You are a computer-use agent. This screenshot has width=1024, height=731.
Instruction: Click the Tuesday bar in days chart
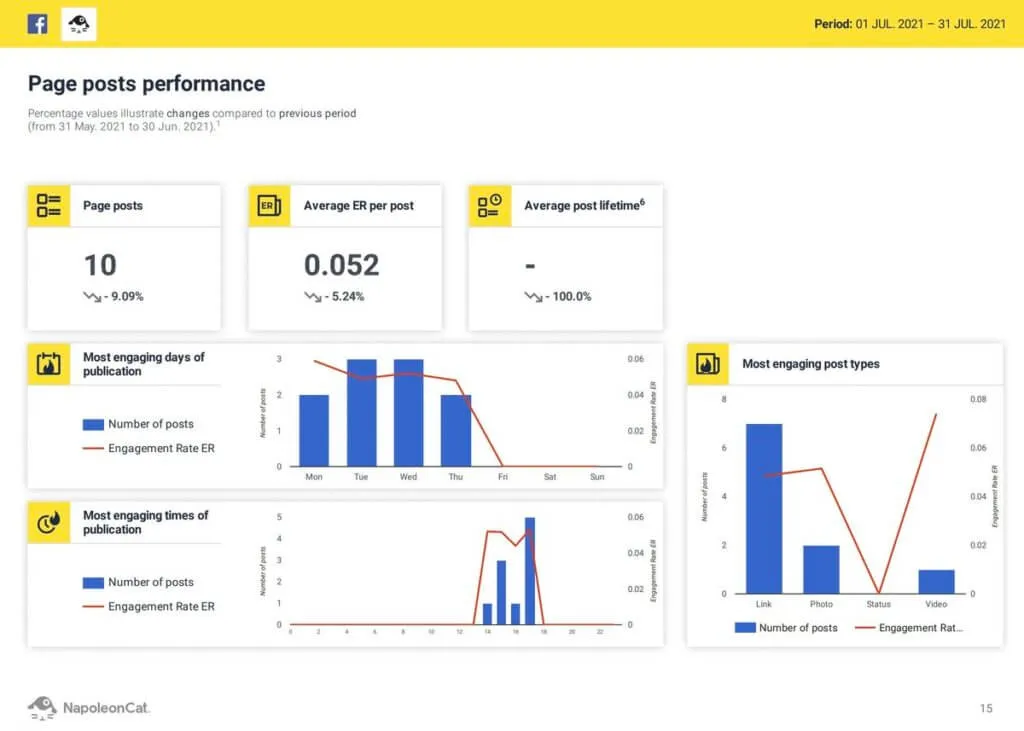click(361, 412)
